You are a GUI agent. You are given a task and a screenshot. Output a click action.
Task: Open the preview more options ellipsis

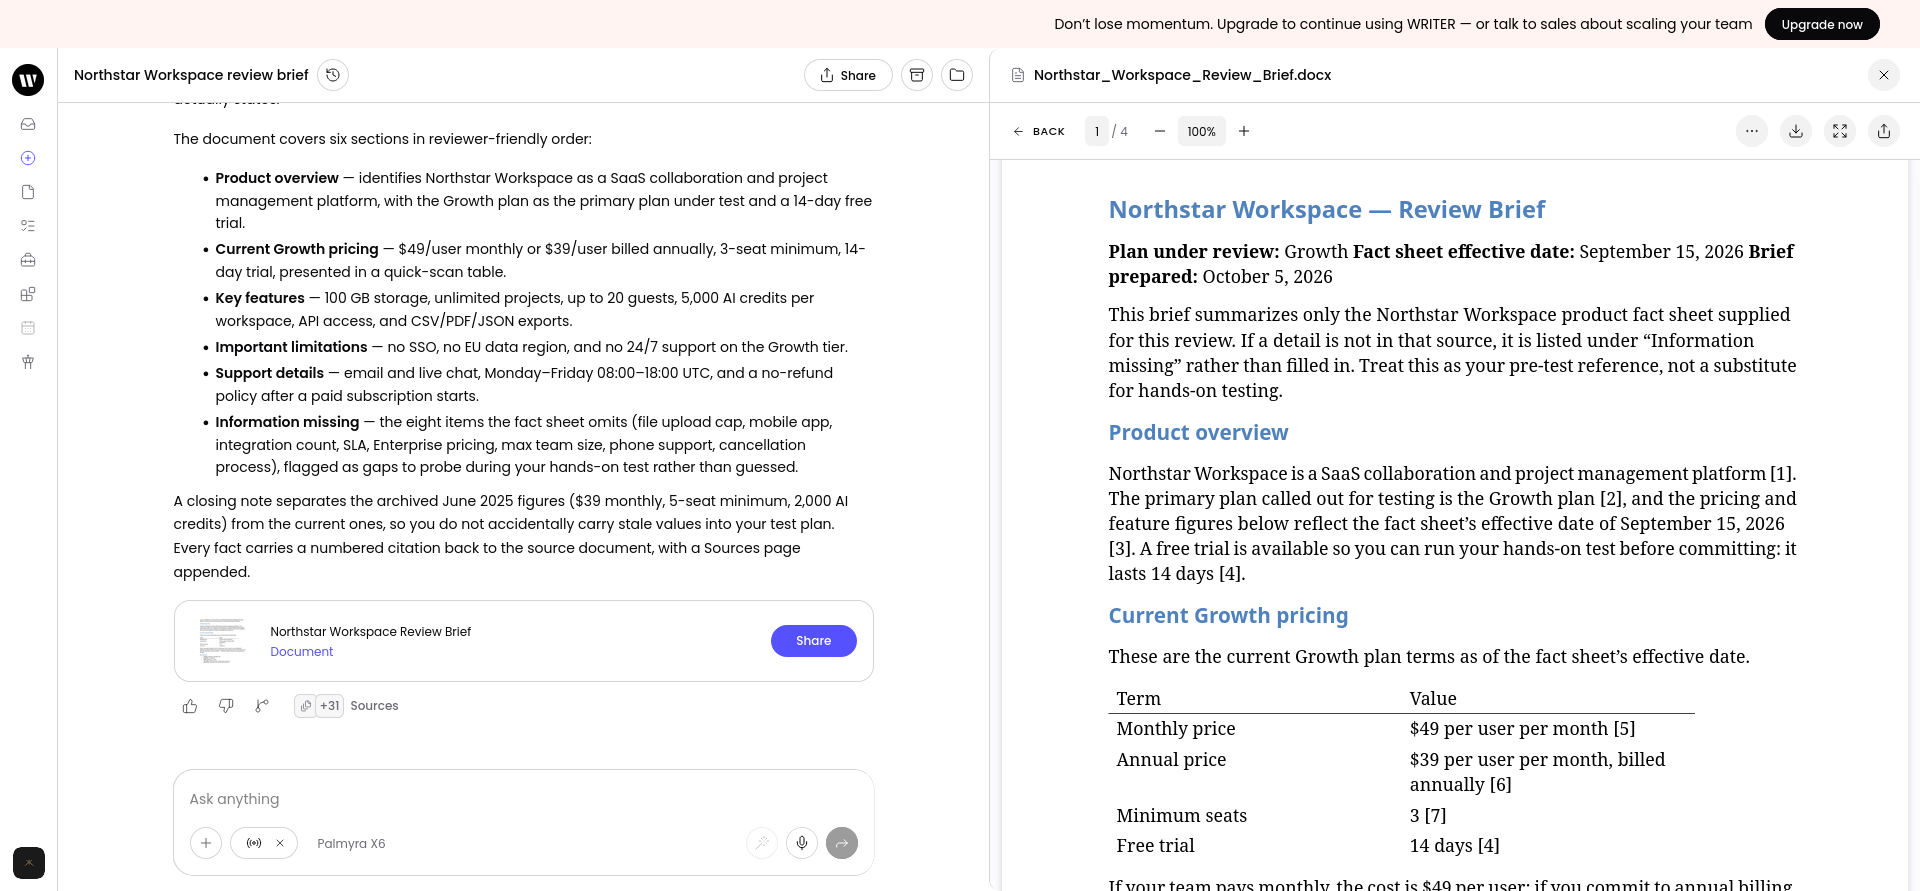click(1752, 131)
